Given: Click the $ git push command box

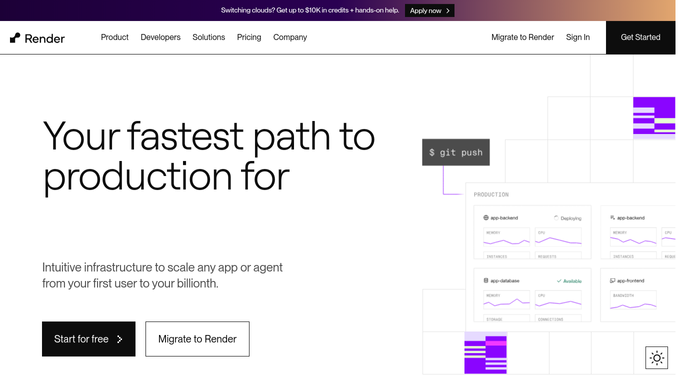Looking at the screenshot, I should tap(456, 152).
